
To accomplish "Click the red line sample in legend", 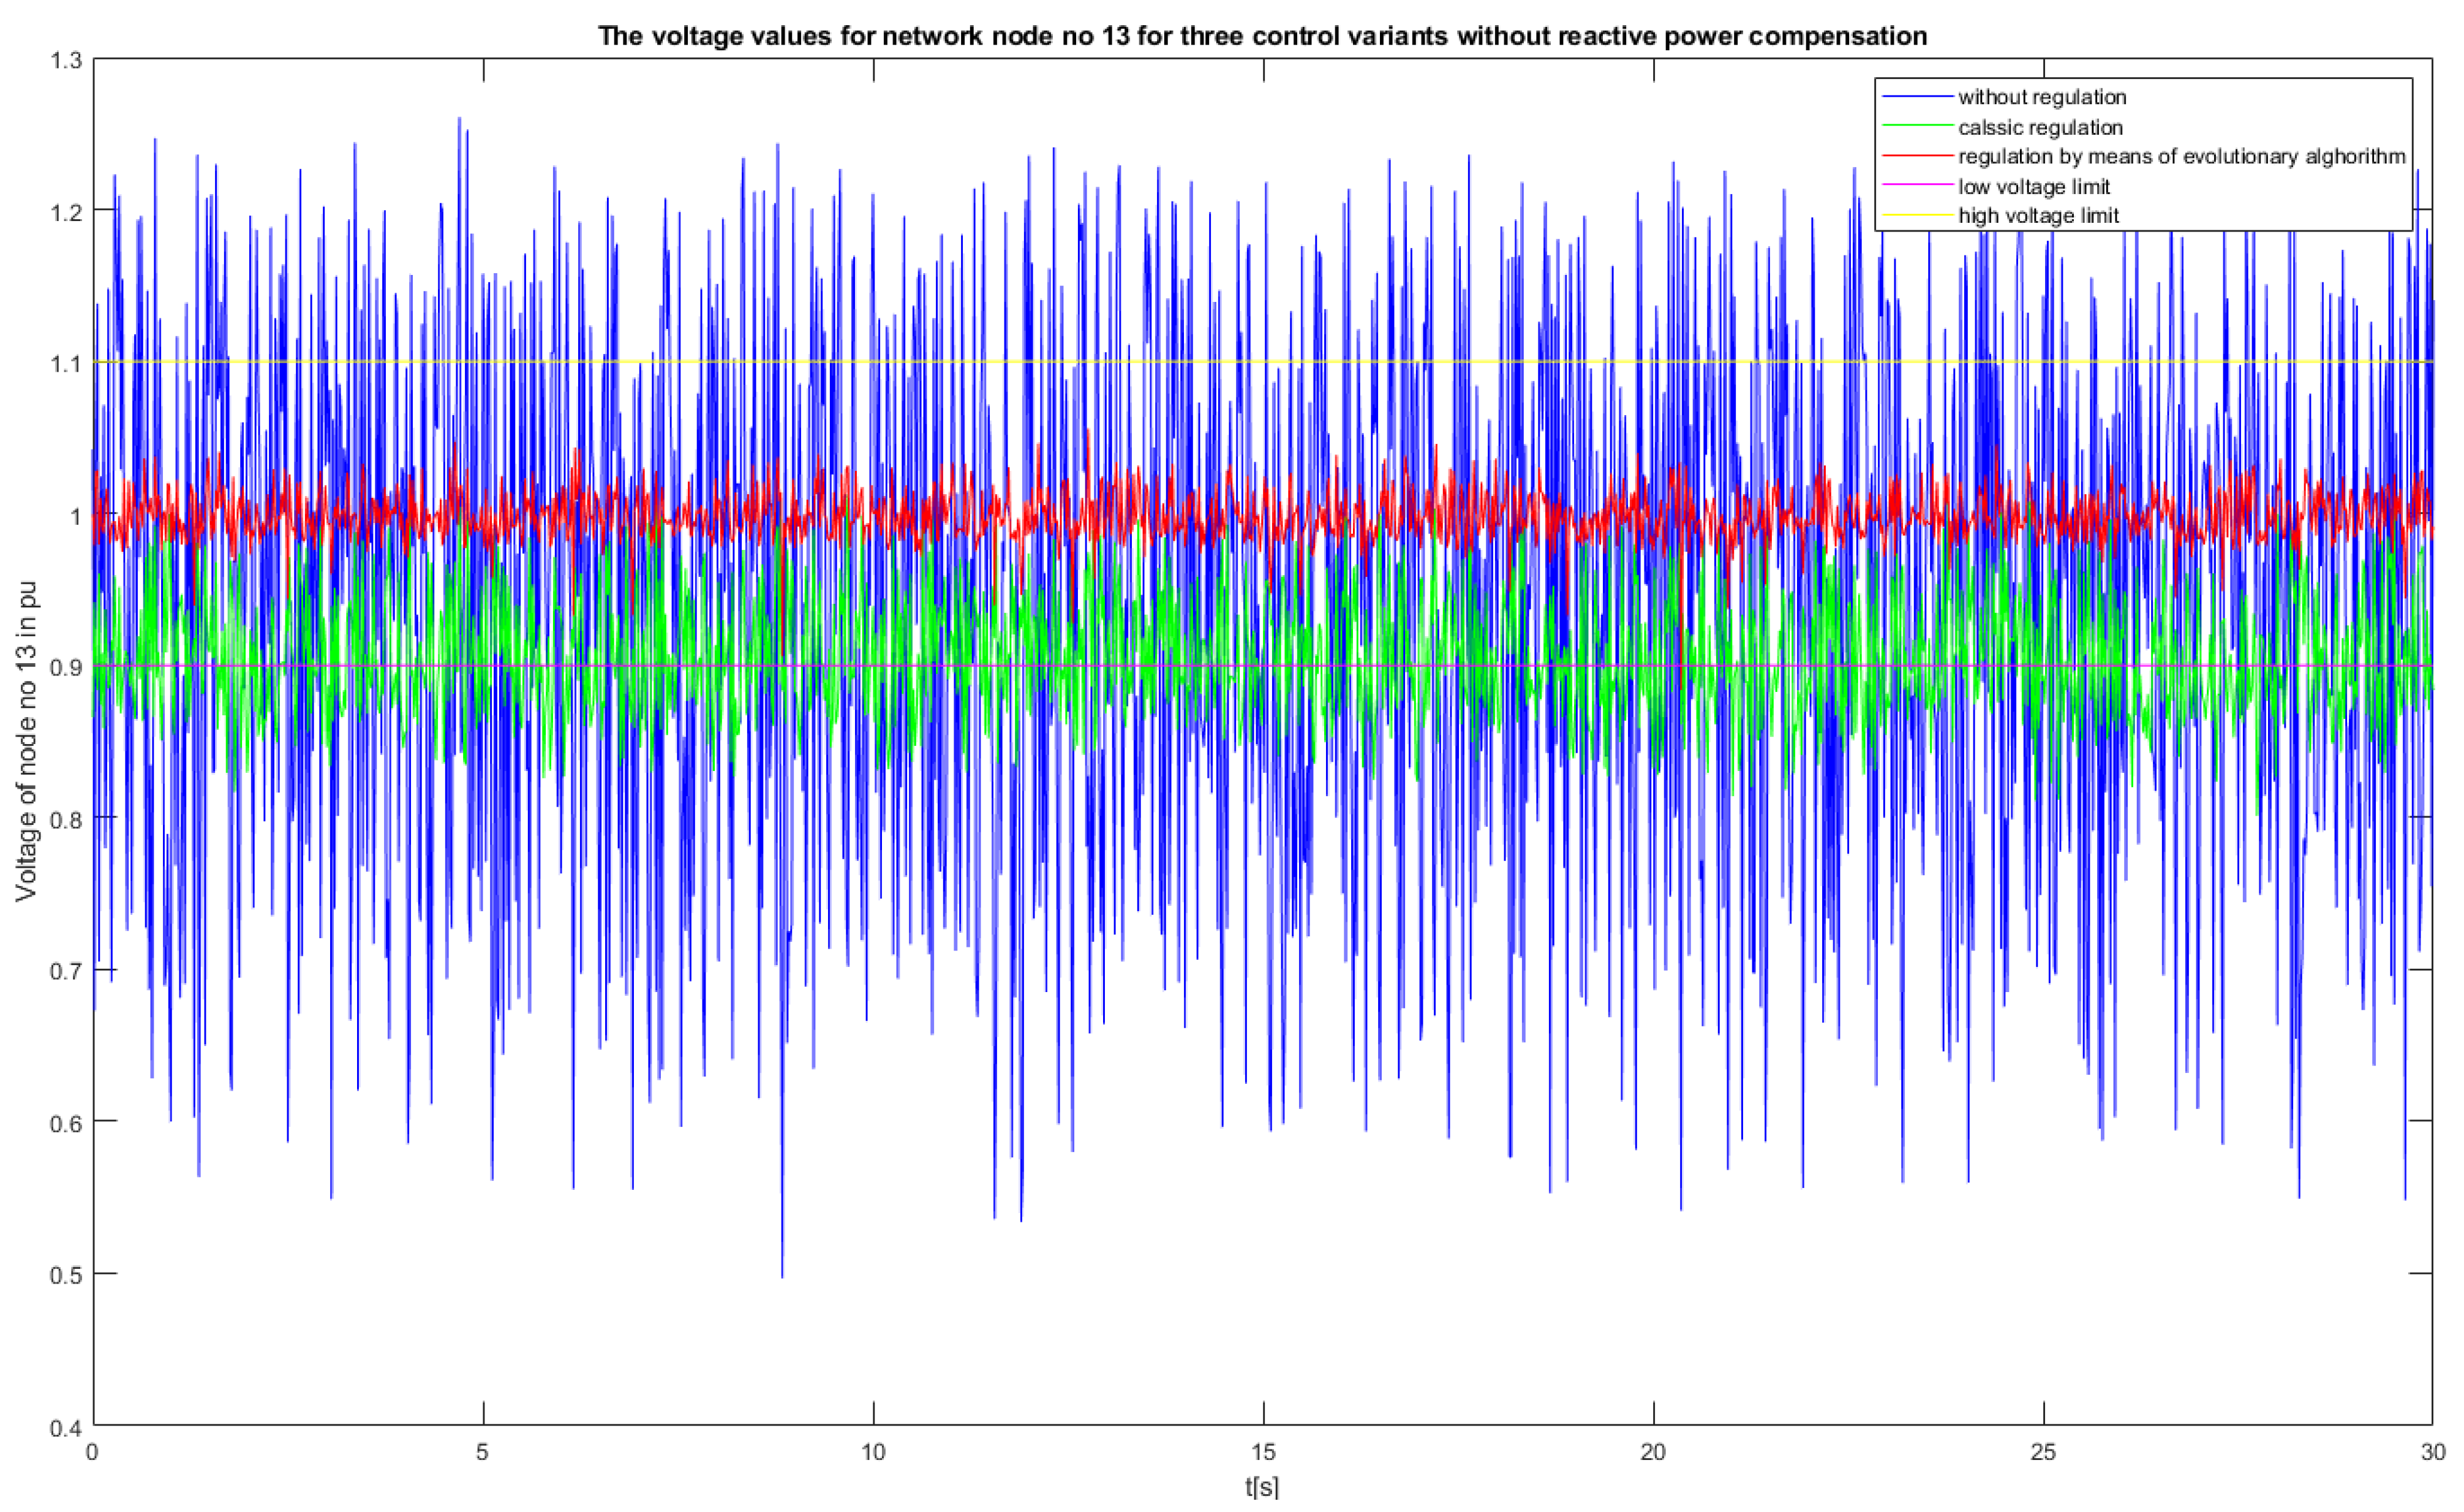I will click(x=1917, y=156).
